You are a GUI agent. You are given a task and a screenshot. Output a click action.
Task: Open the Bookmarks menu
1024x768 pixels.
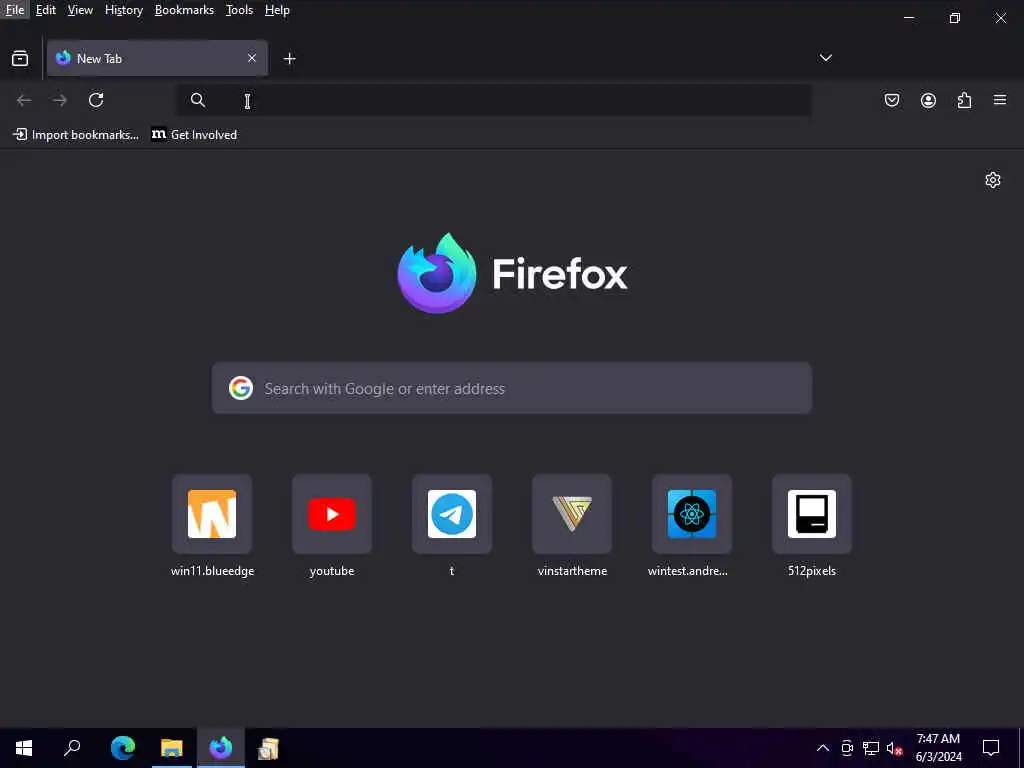[x=184, y=10]
